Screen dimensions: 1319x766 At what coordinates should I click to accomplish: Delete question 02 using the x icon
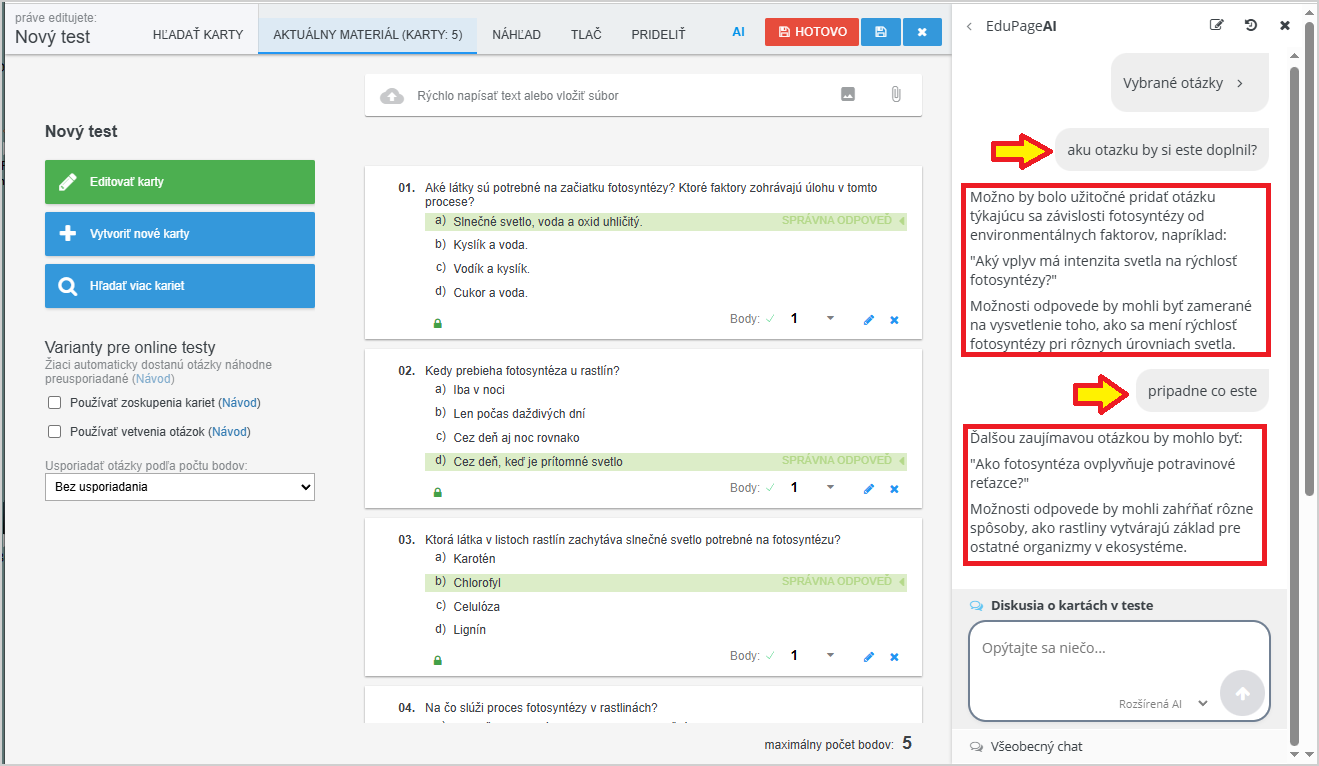tap(894, 489)
